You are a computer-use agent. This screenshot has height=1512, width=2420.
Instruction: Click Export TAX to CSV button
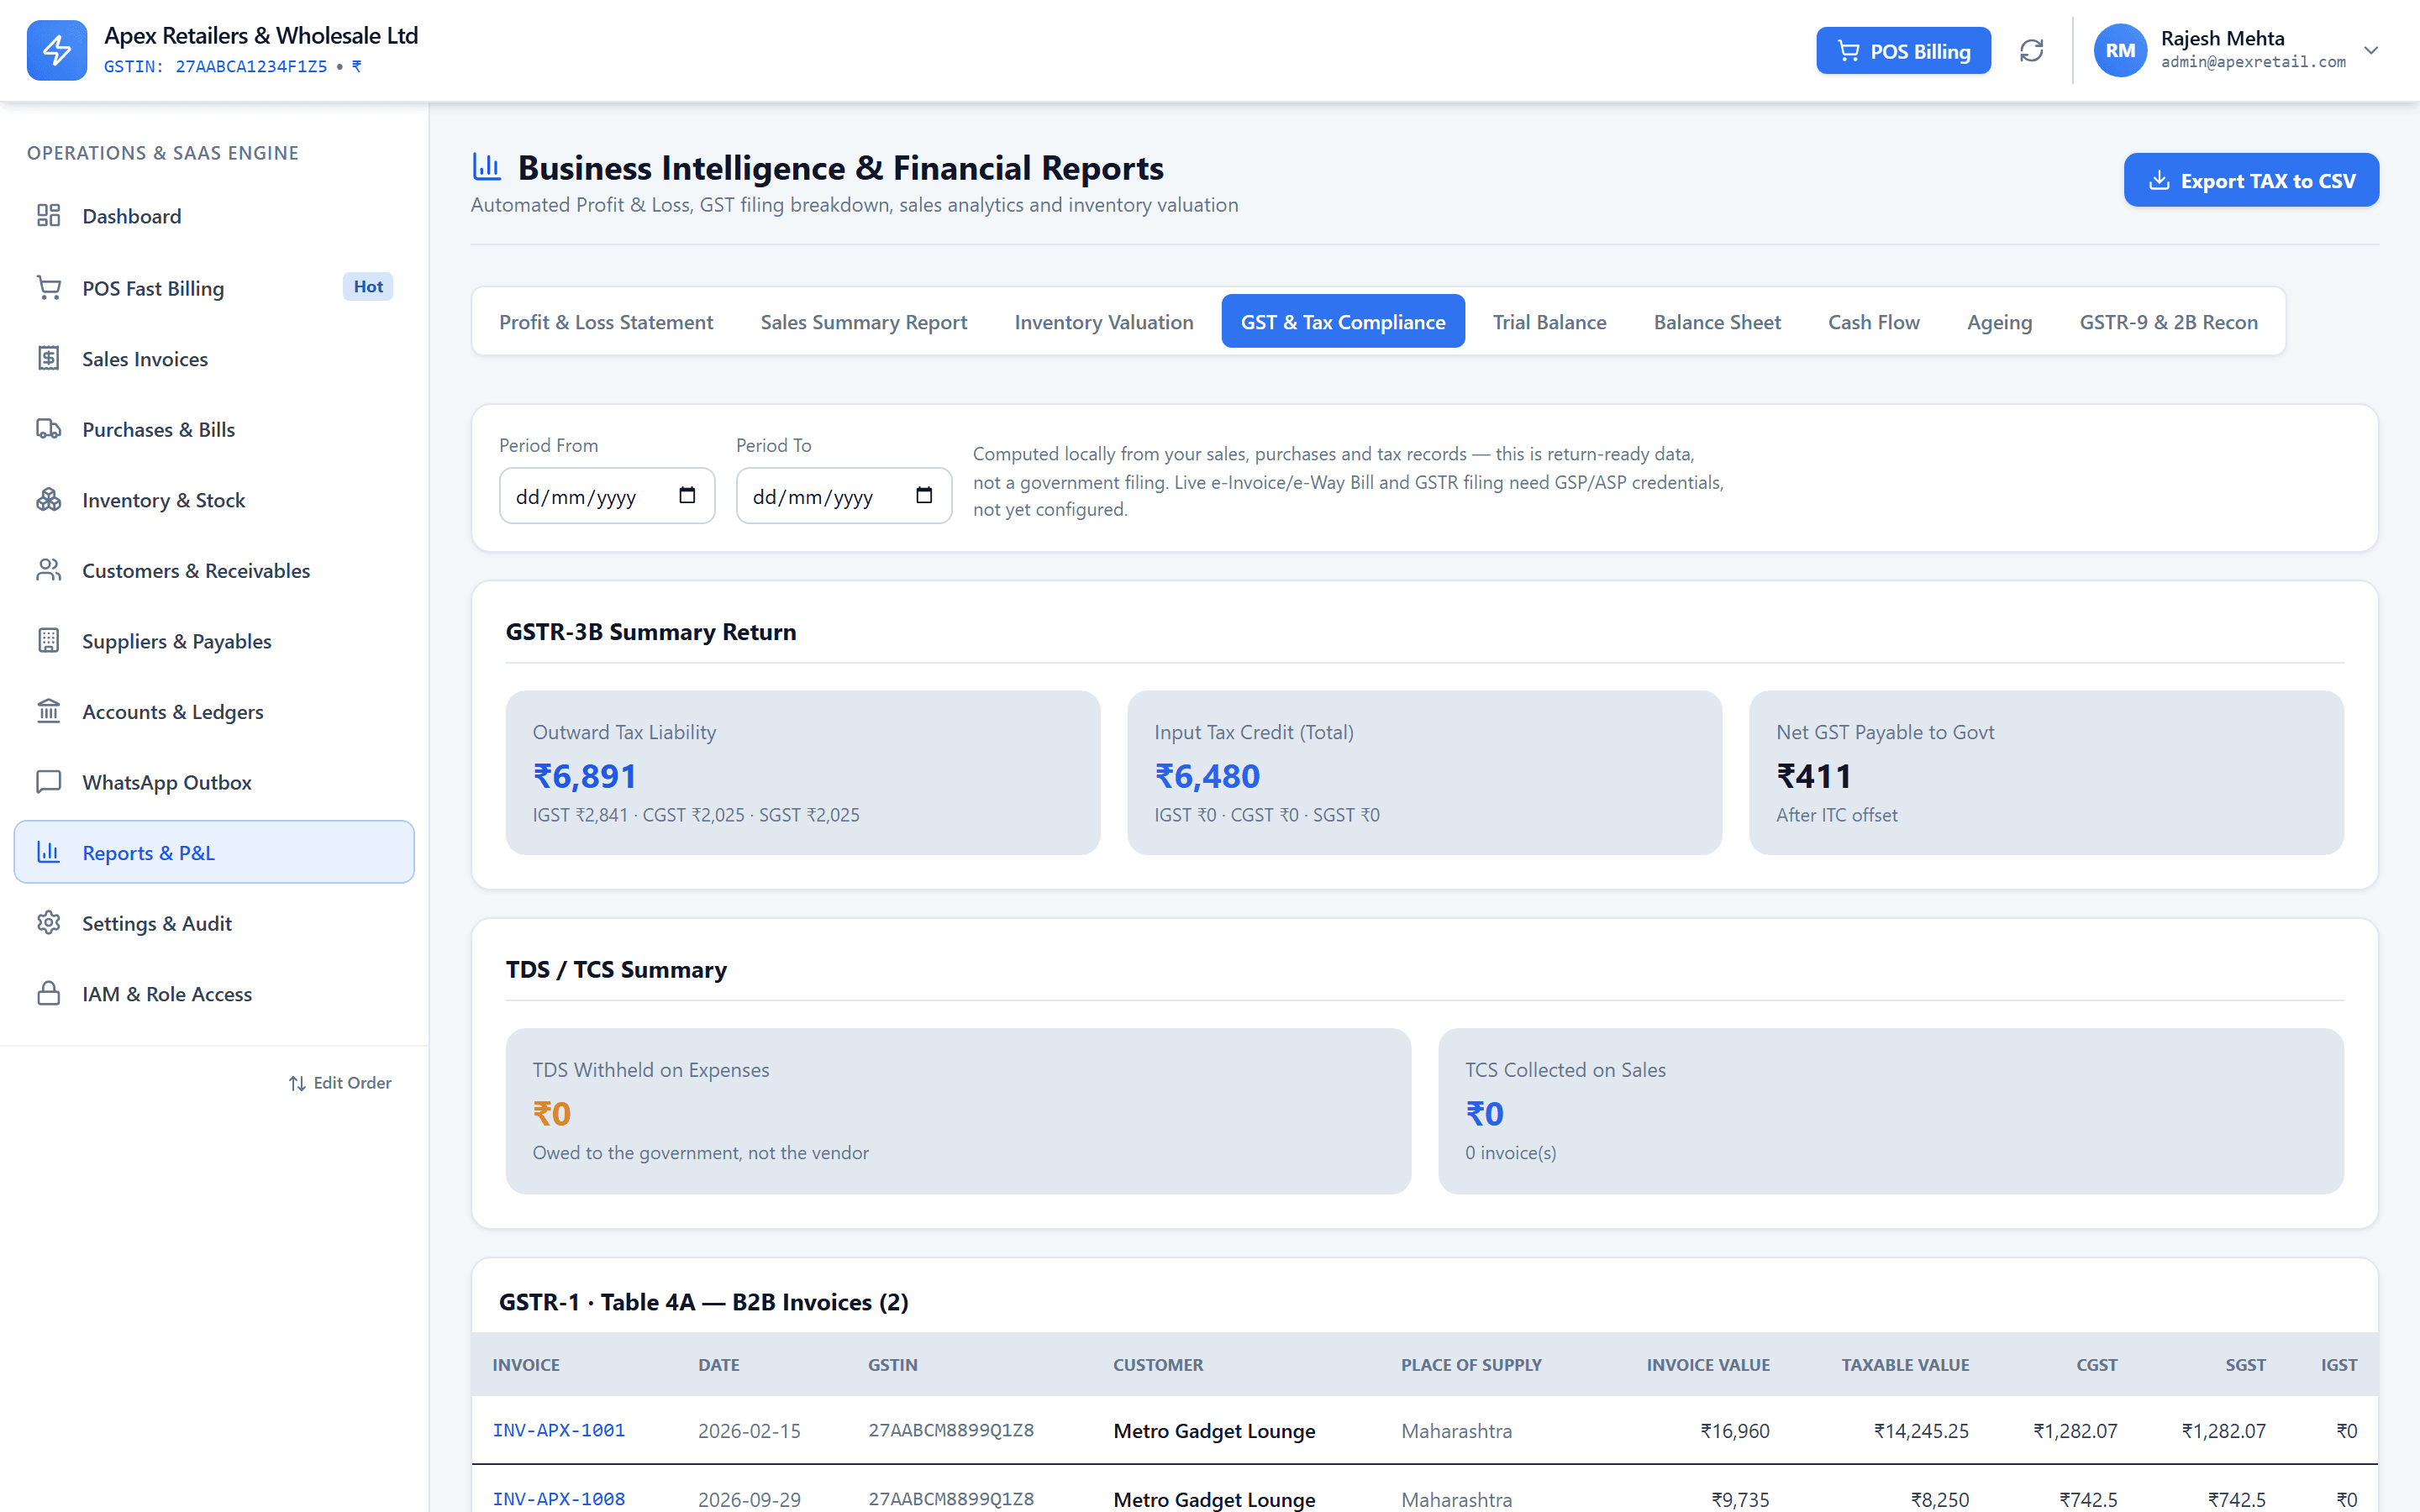[2251, 180]
